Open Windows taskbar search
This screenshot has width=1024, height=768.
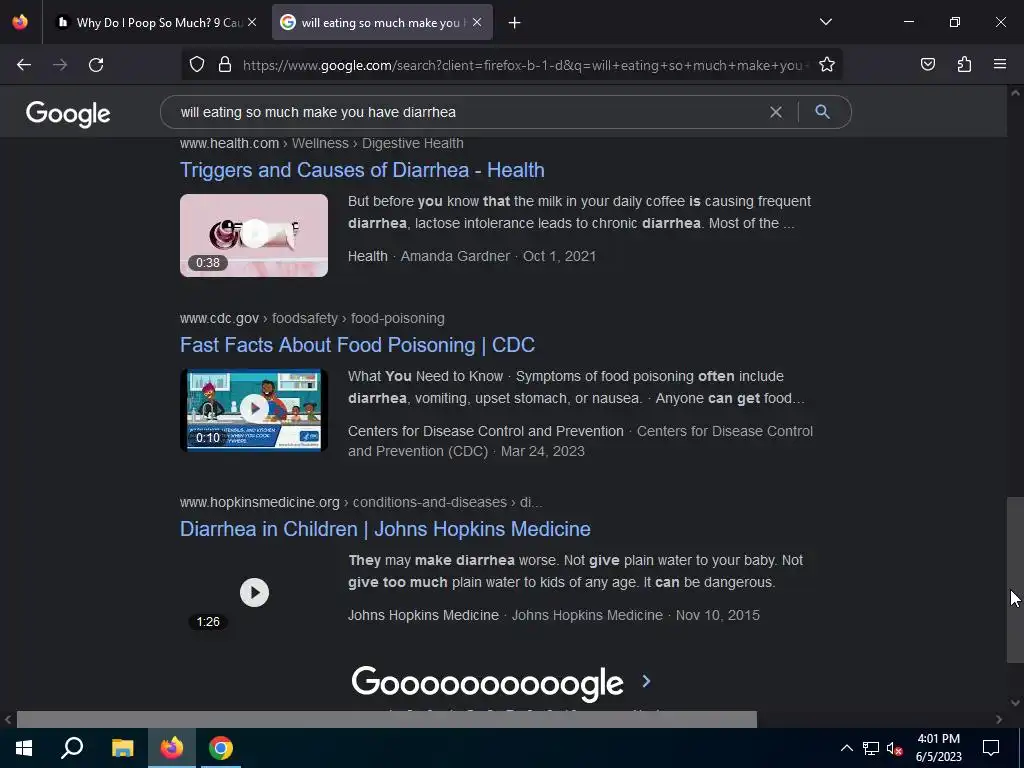point(72,748)
